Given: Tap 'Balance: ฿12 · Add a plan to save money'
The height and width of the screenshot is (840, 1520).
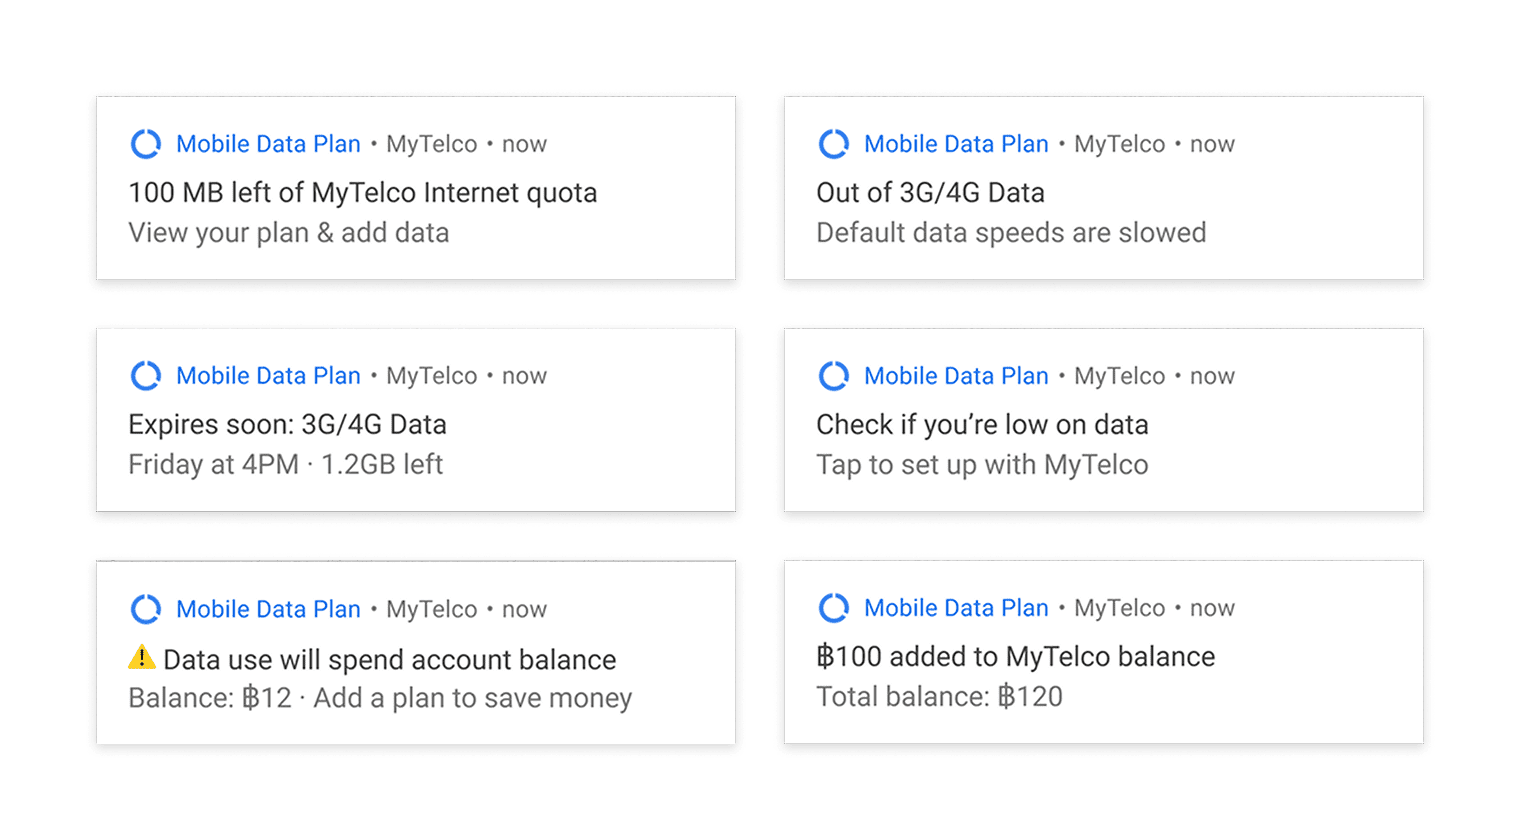Looking at the screenshot, I should [380, 698].
